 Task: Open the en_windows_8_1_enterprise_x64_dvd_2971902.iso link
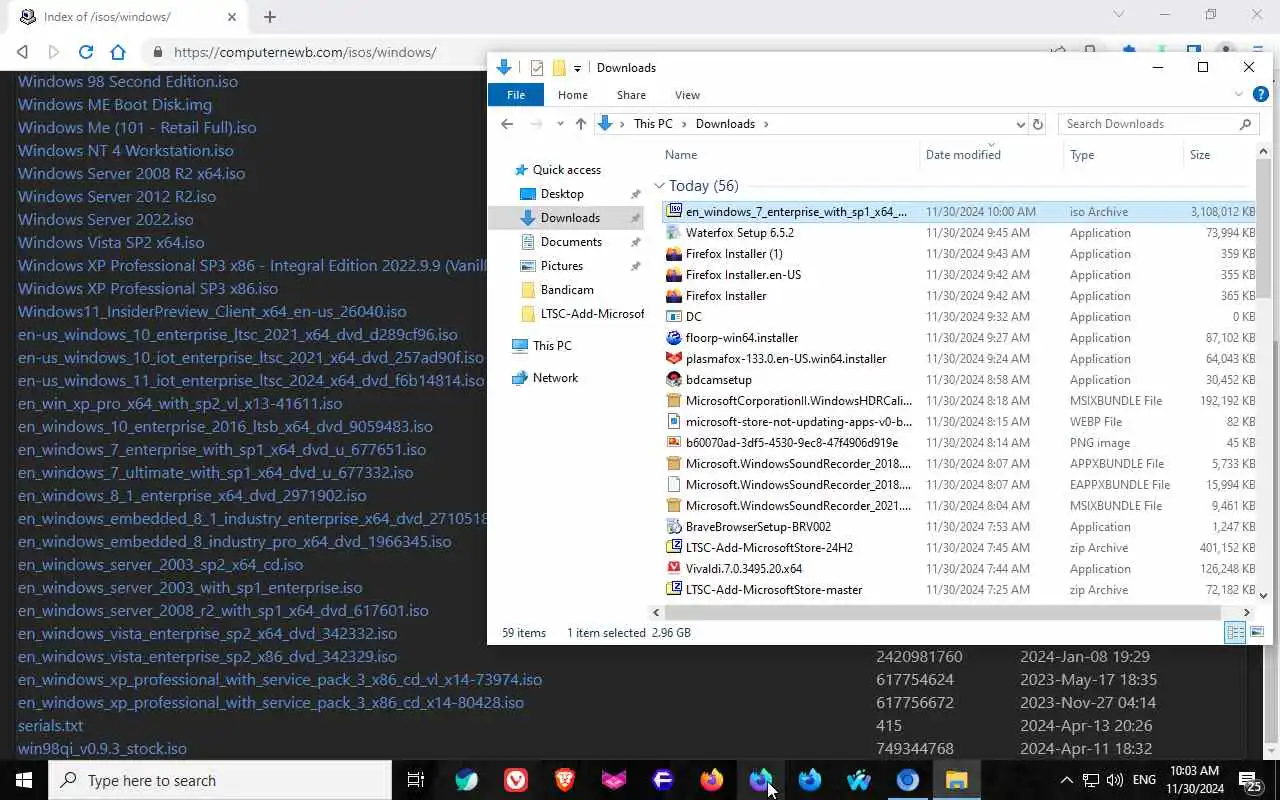[192, 495]
